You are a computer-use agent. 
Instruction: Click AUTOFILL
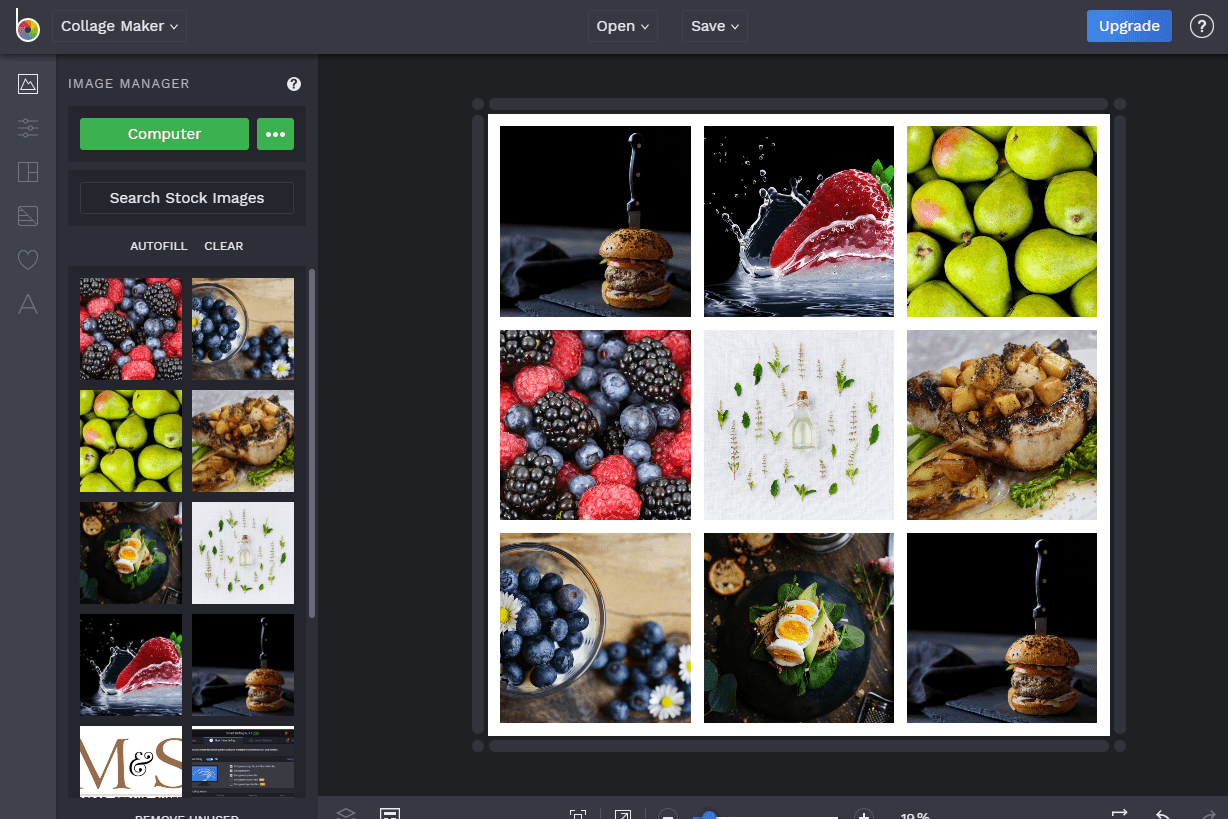point(158,246)
